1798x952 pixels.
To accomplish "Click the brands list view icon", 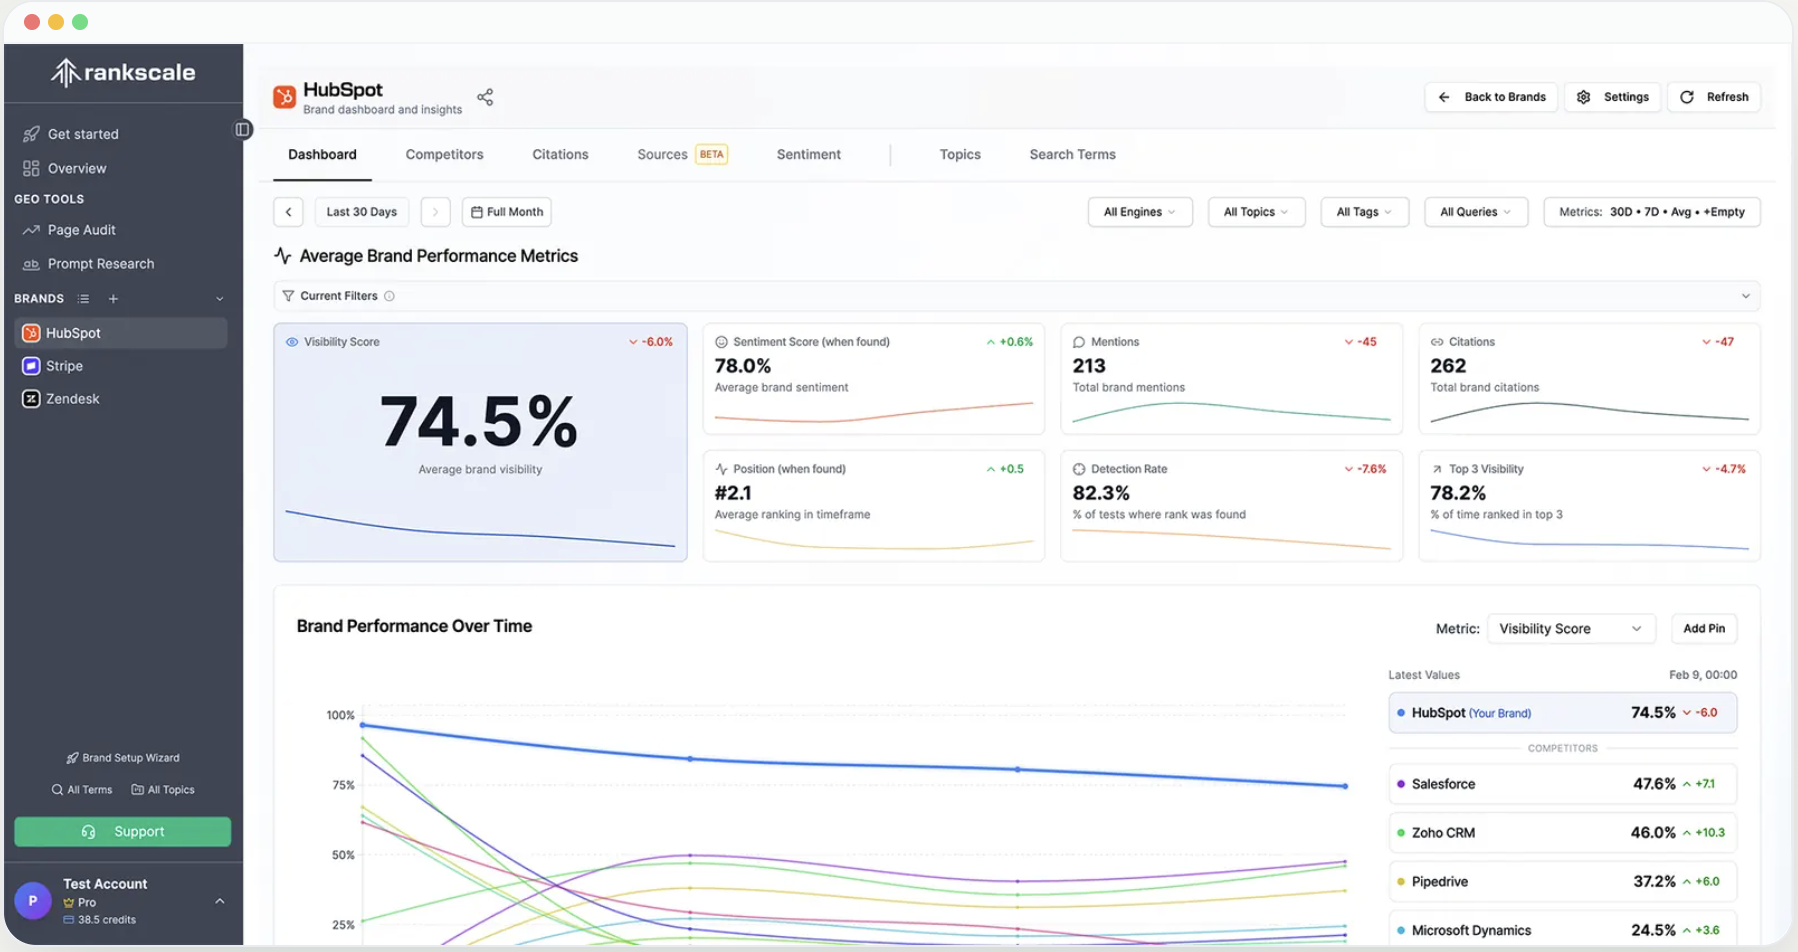I will (x=84, y=299).
